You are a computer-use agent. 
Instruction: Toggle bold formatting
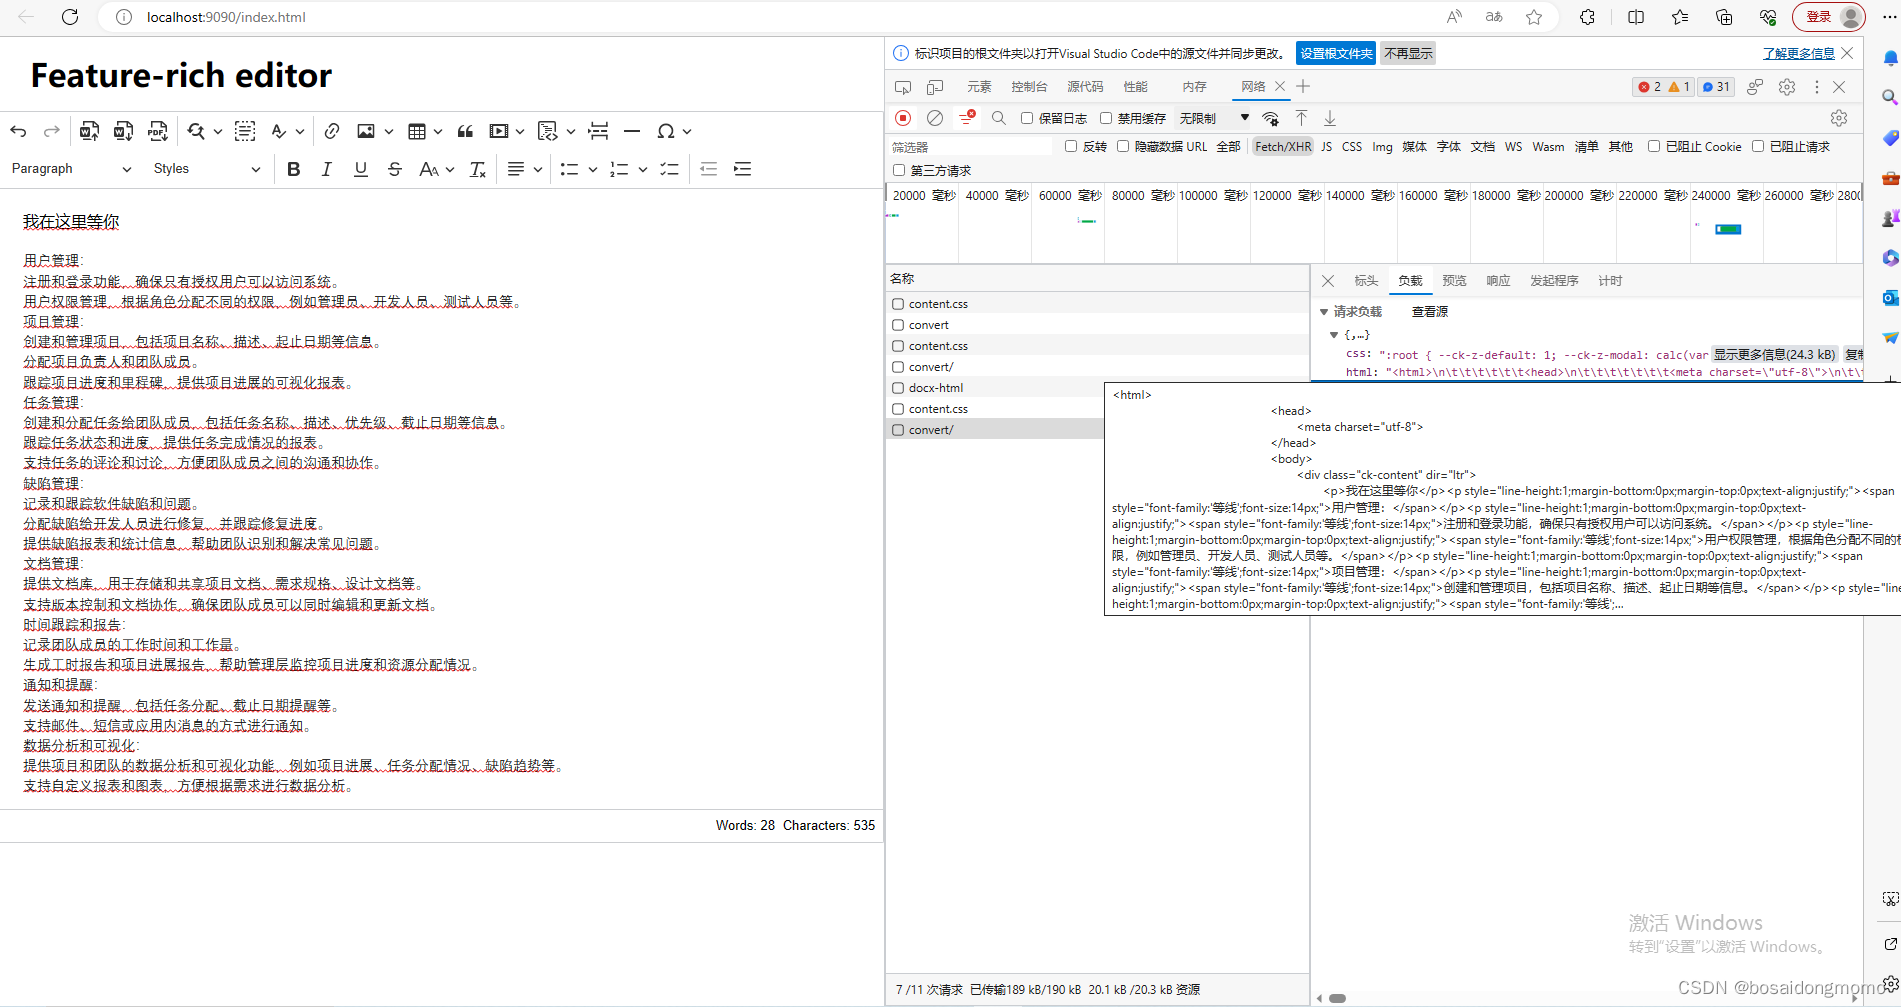click(293, 169)
